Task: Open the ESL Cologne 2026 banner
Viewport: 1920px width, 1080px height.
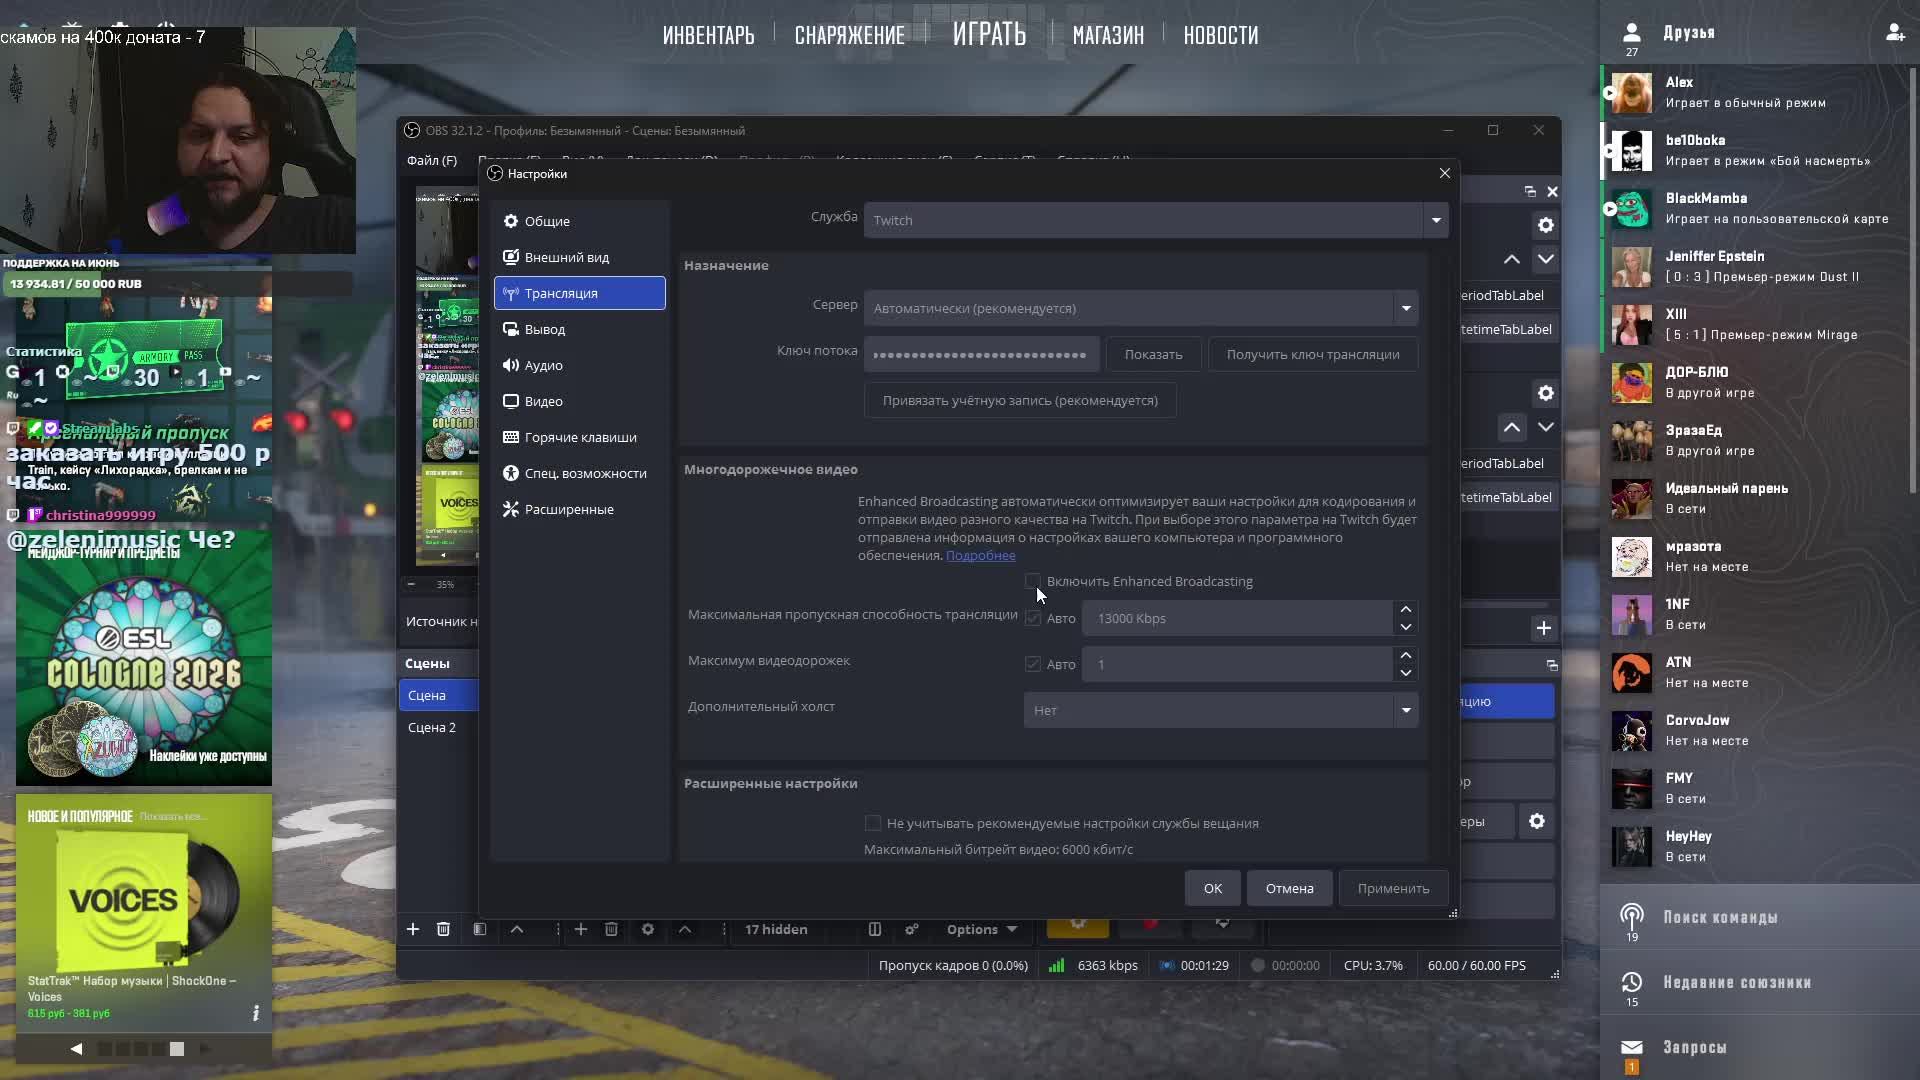Action: (x=144, y=658)
